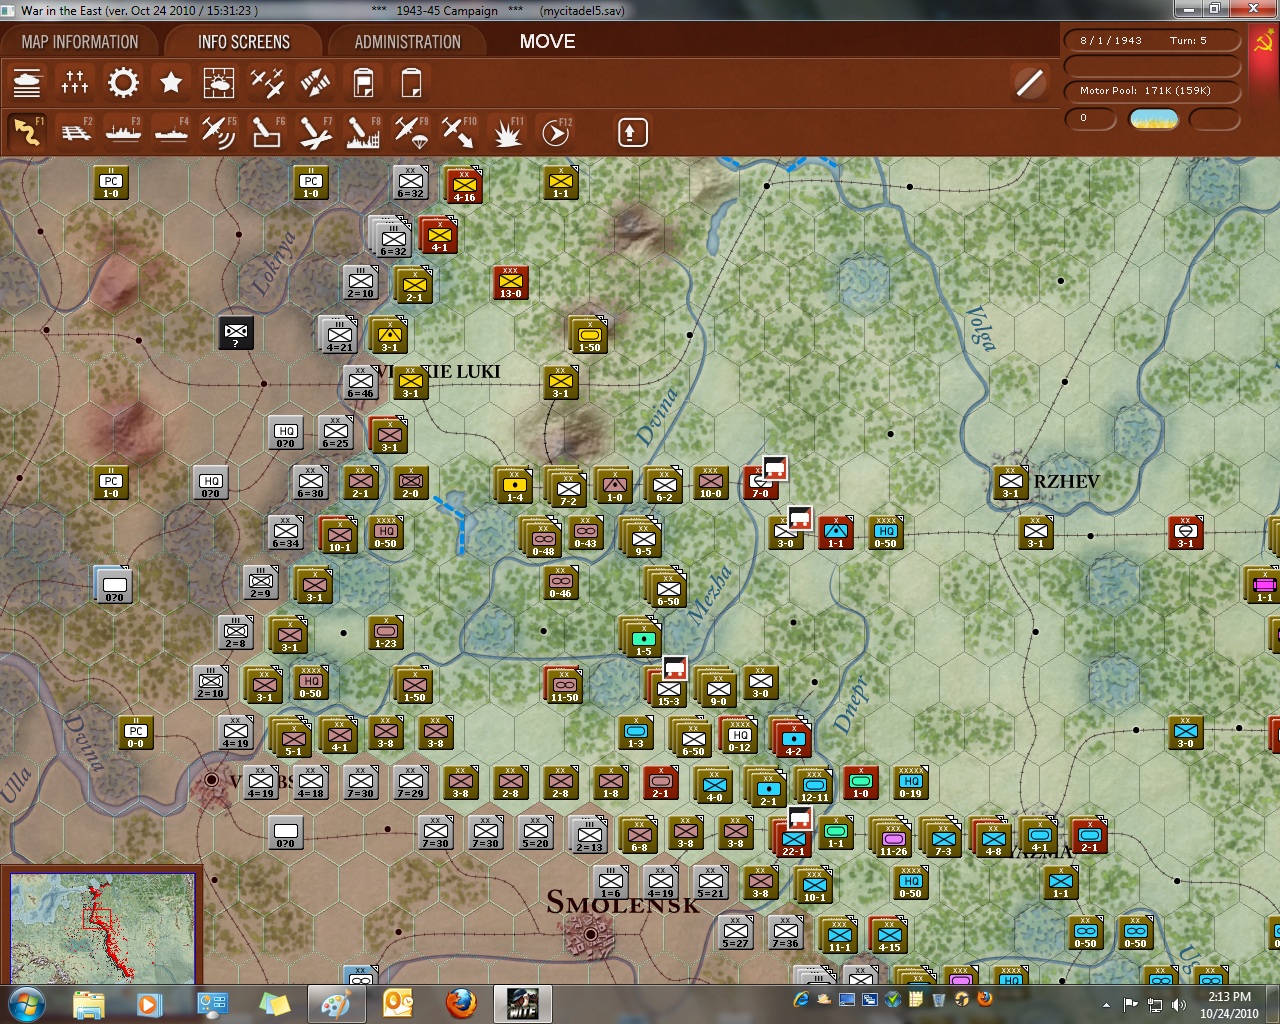
Task: Select the F5 air recon mode
Action: click(x=219, y=132)
